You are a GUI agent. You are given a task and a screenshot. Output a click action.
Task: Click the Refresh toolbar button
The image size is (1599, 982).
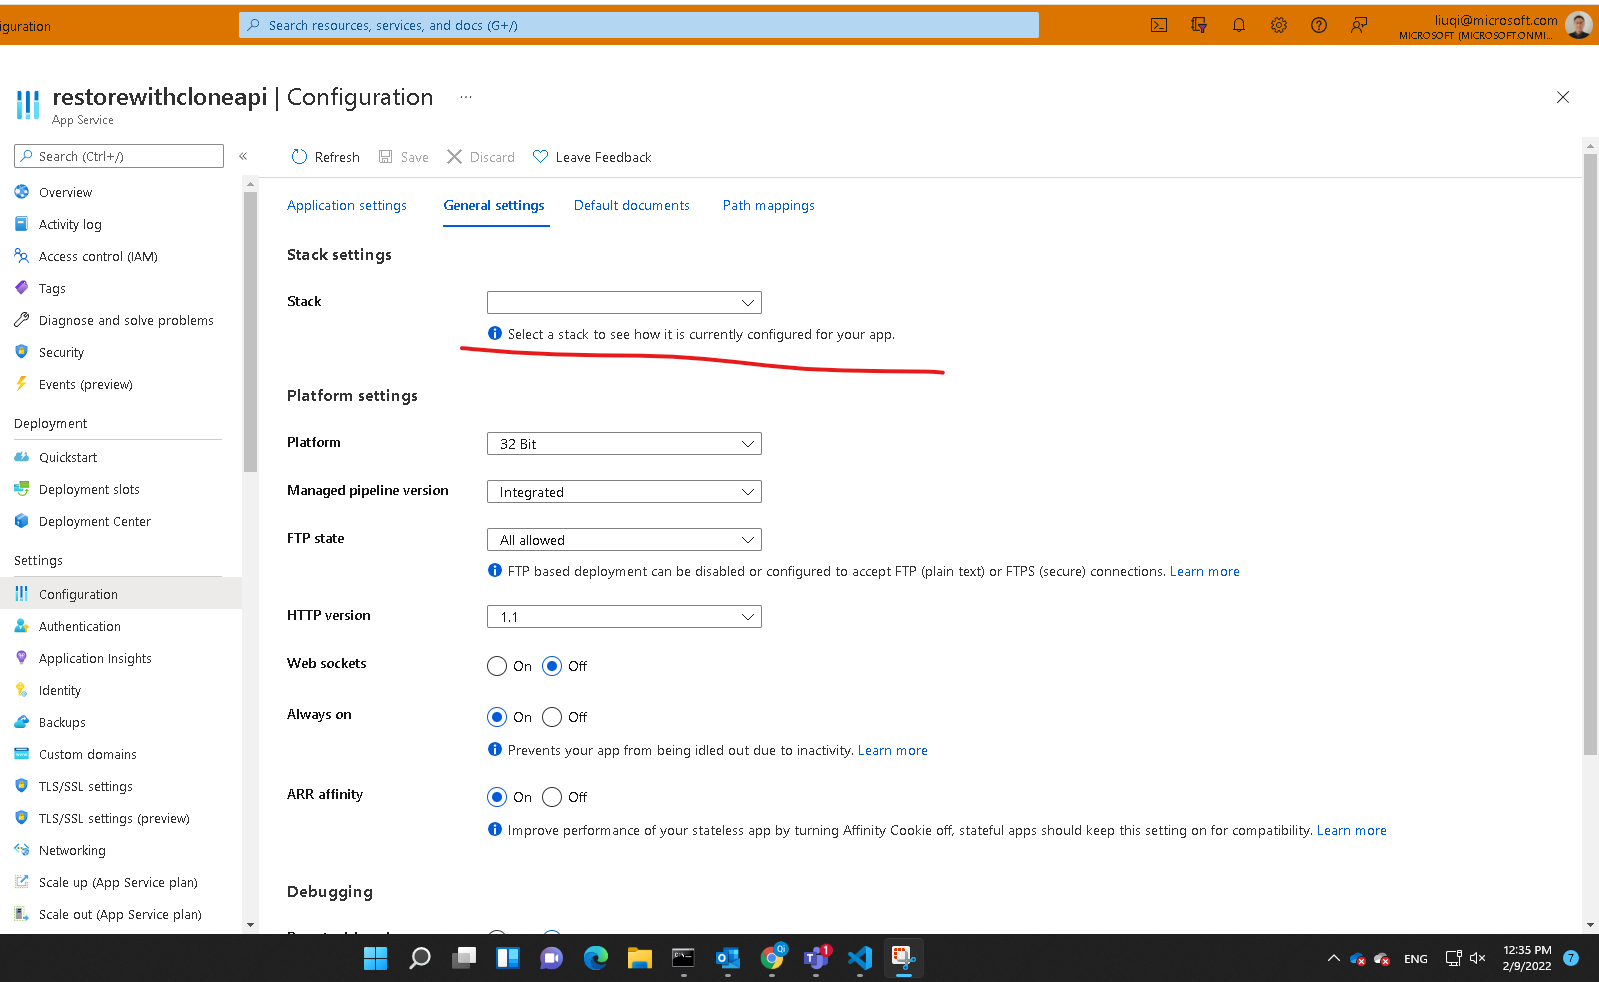325,157
